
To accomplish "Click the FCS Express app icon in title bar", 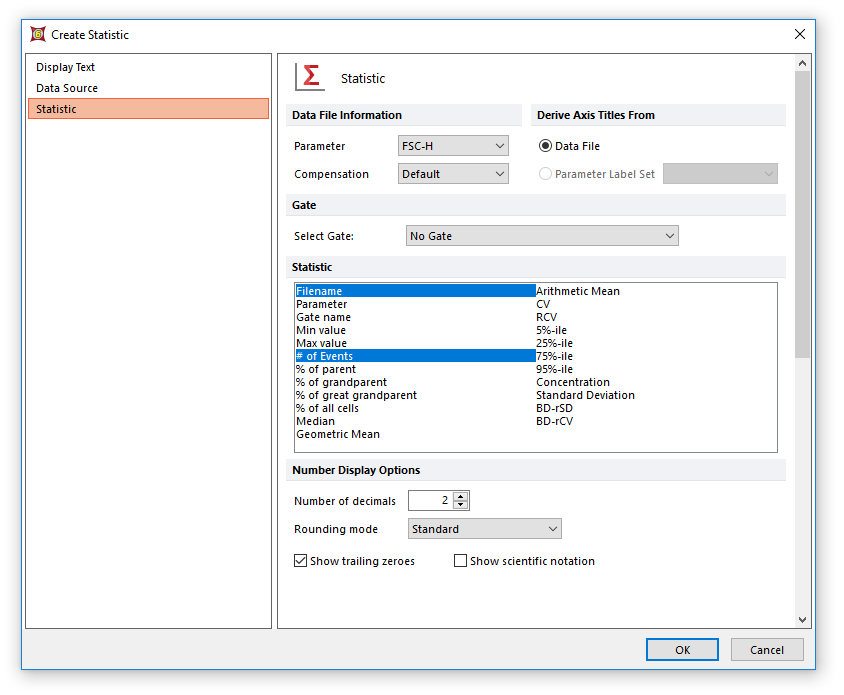I will click(x=38, y=34).
